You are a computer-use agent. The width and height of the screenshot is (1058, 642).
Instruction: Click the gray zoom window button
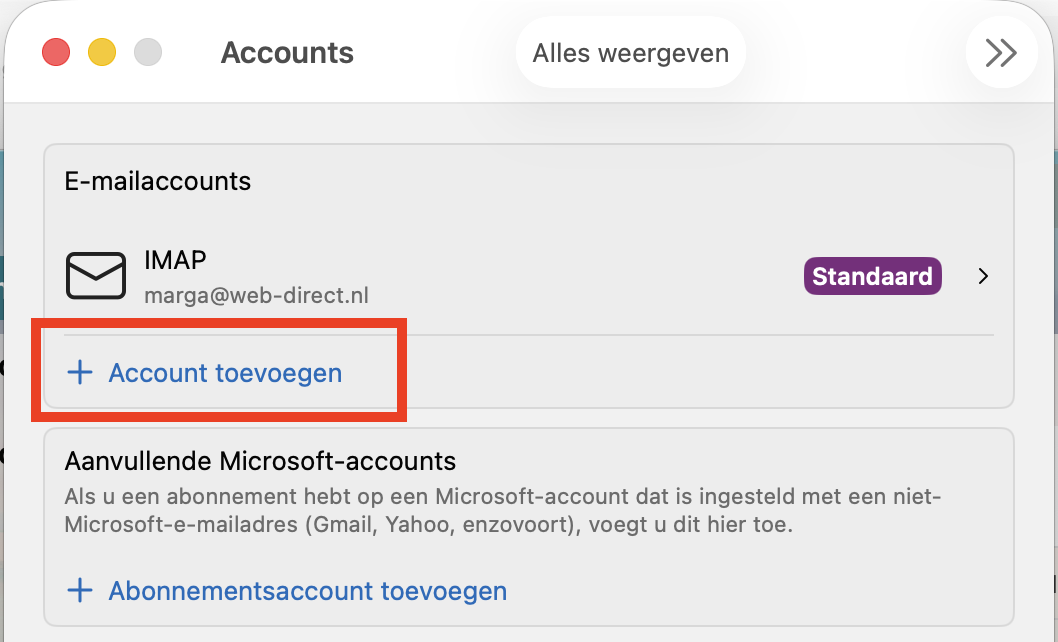(148, 52)
